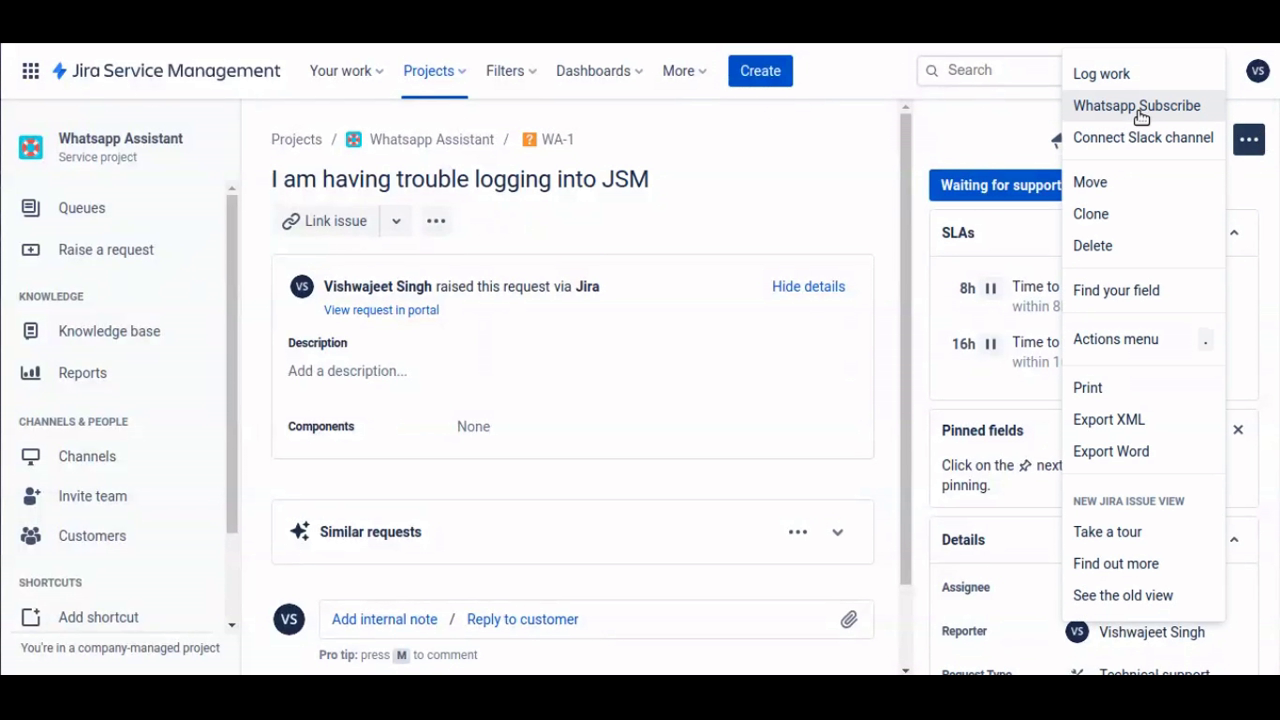Close the Pinned fields panel

click(x=1238, y=430)
